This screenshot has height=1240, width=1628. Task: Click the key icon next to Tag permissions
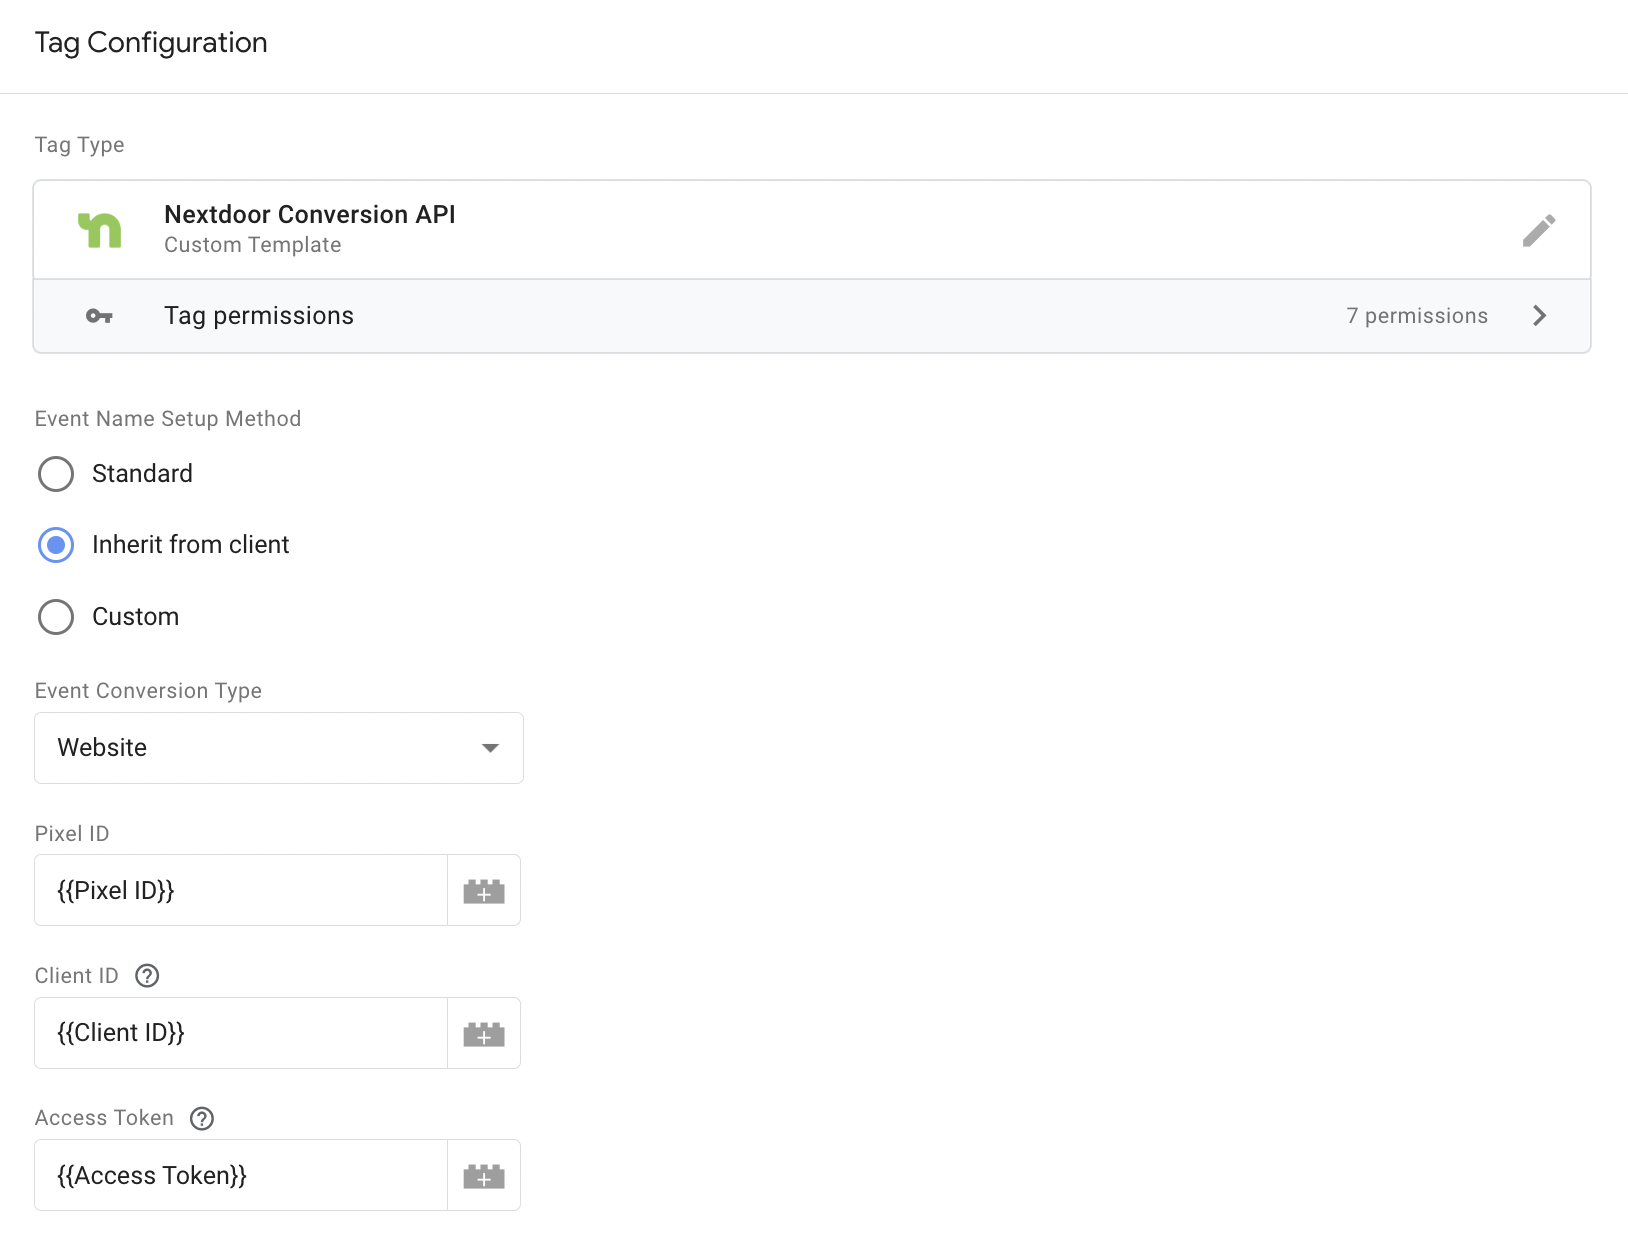coord(100,315)
